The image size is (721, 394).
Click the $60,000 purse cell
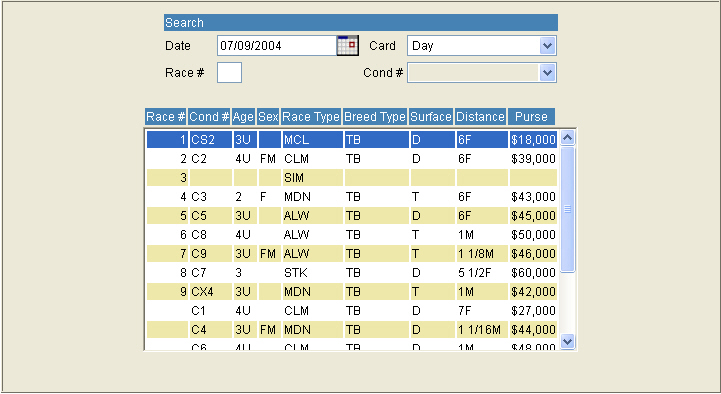pyautogui.click(x=533, y=273)
